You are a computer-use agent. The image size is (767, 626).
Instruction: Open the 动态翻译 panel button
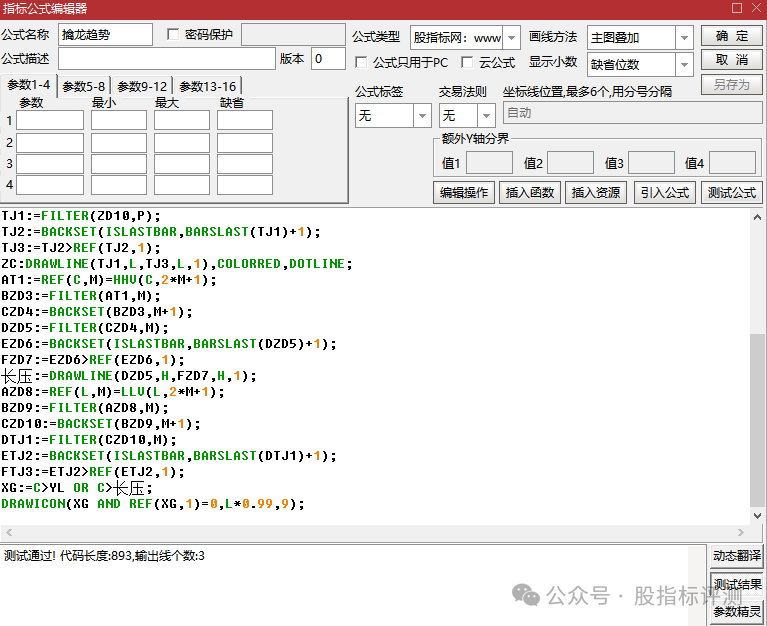(737, 556)
